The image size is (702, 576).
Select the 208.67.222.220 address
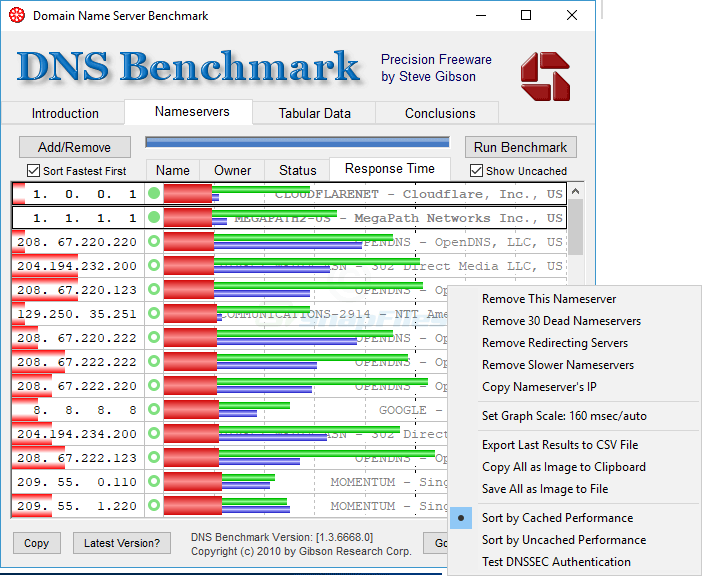tap(77, 386)
